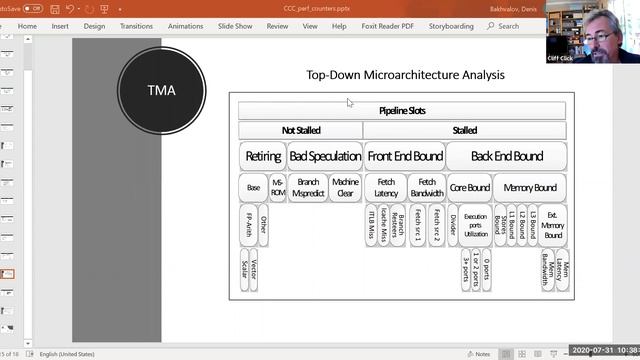This screenshot has width=640, height=360.
Task: Switch to Reading View icon
Action: click(538, 354)
